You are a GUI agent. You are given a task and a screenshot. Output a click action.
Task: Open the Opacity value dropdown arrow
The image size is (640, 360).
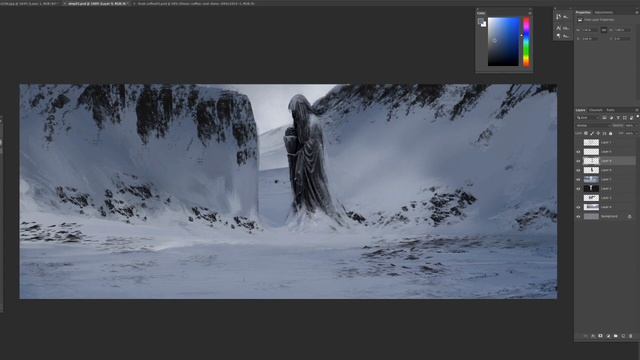pyautogui.click(x=637, y=125)
